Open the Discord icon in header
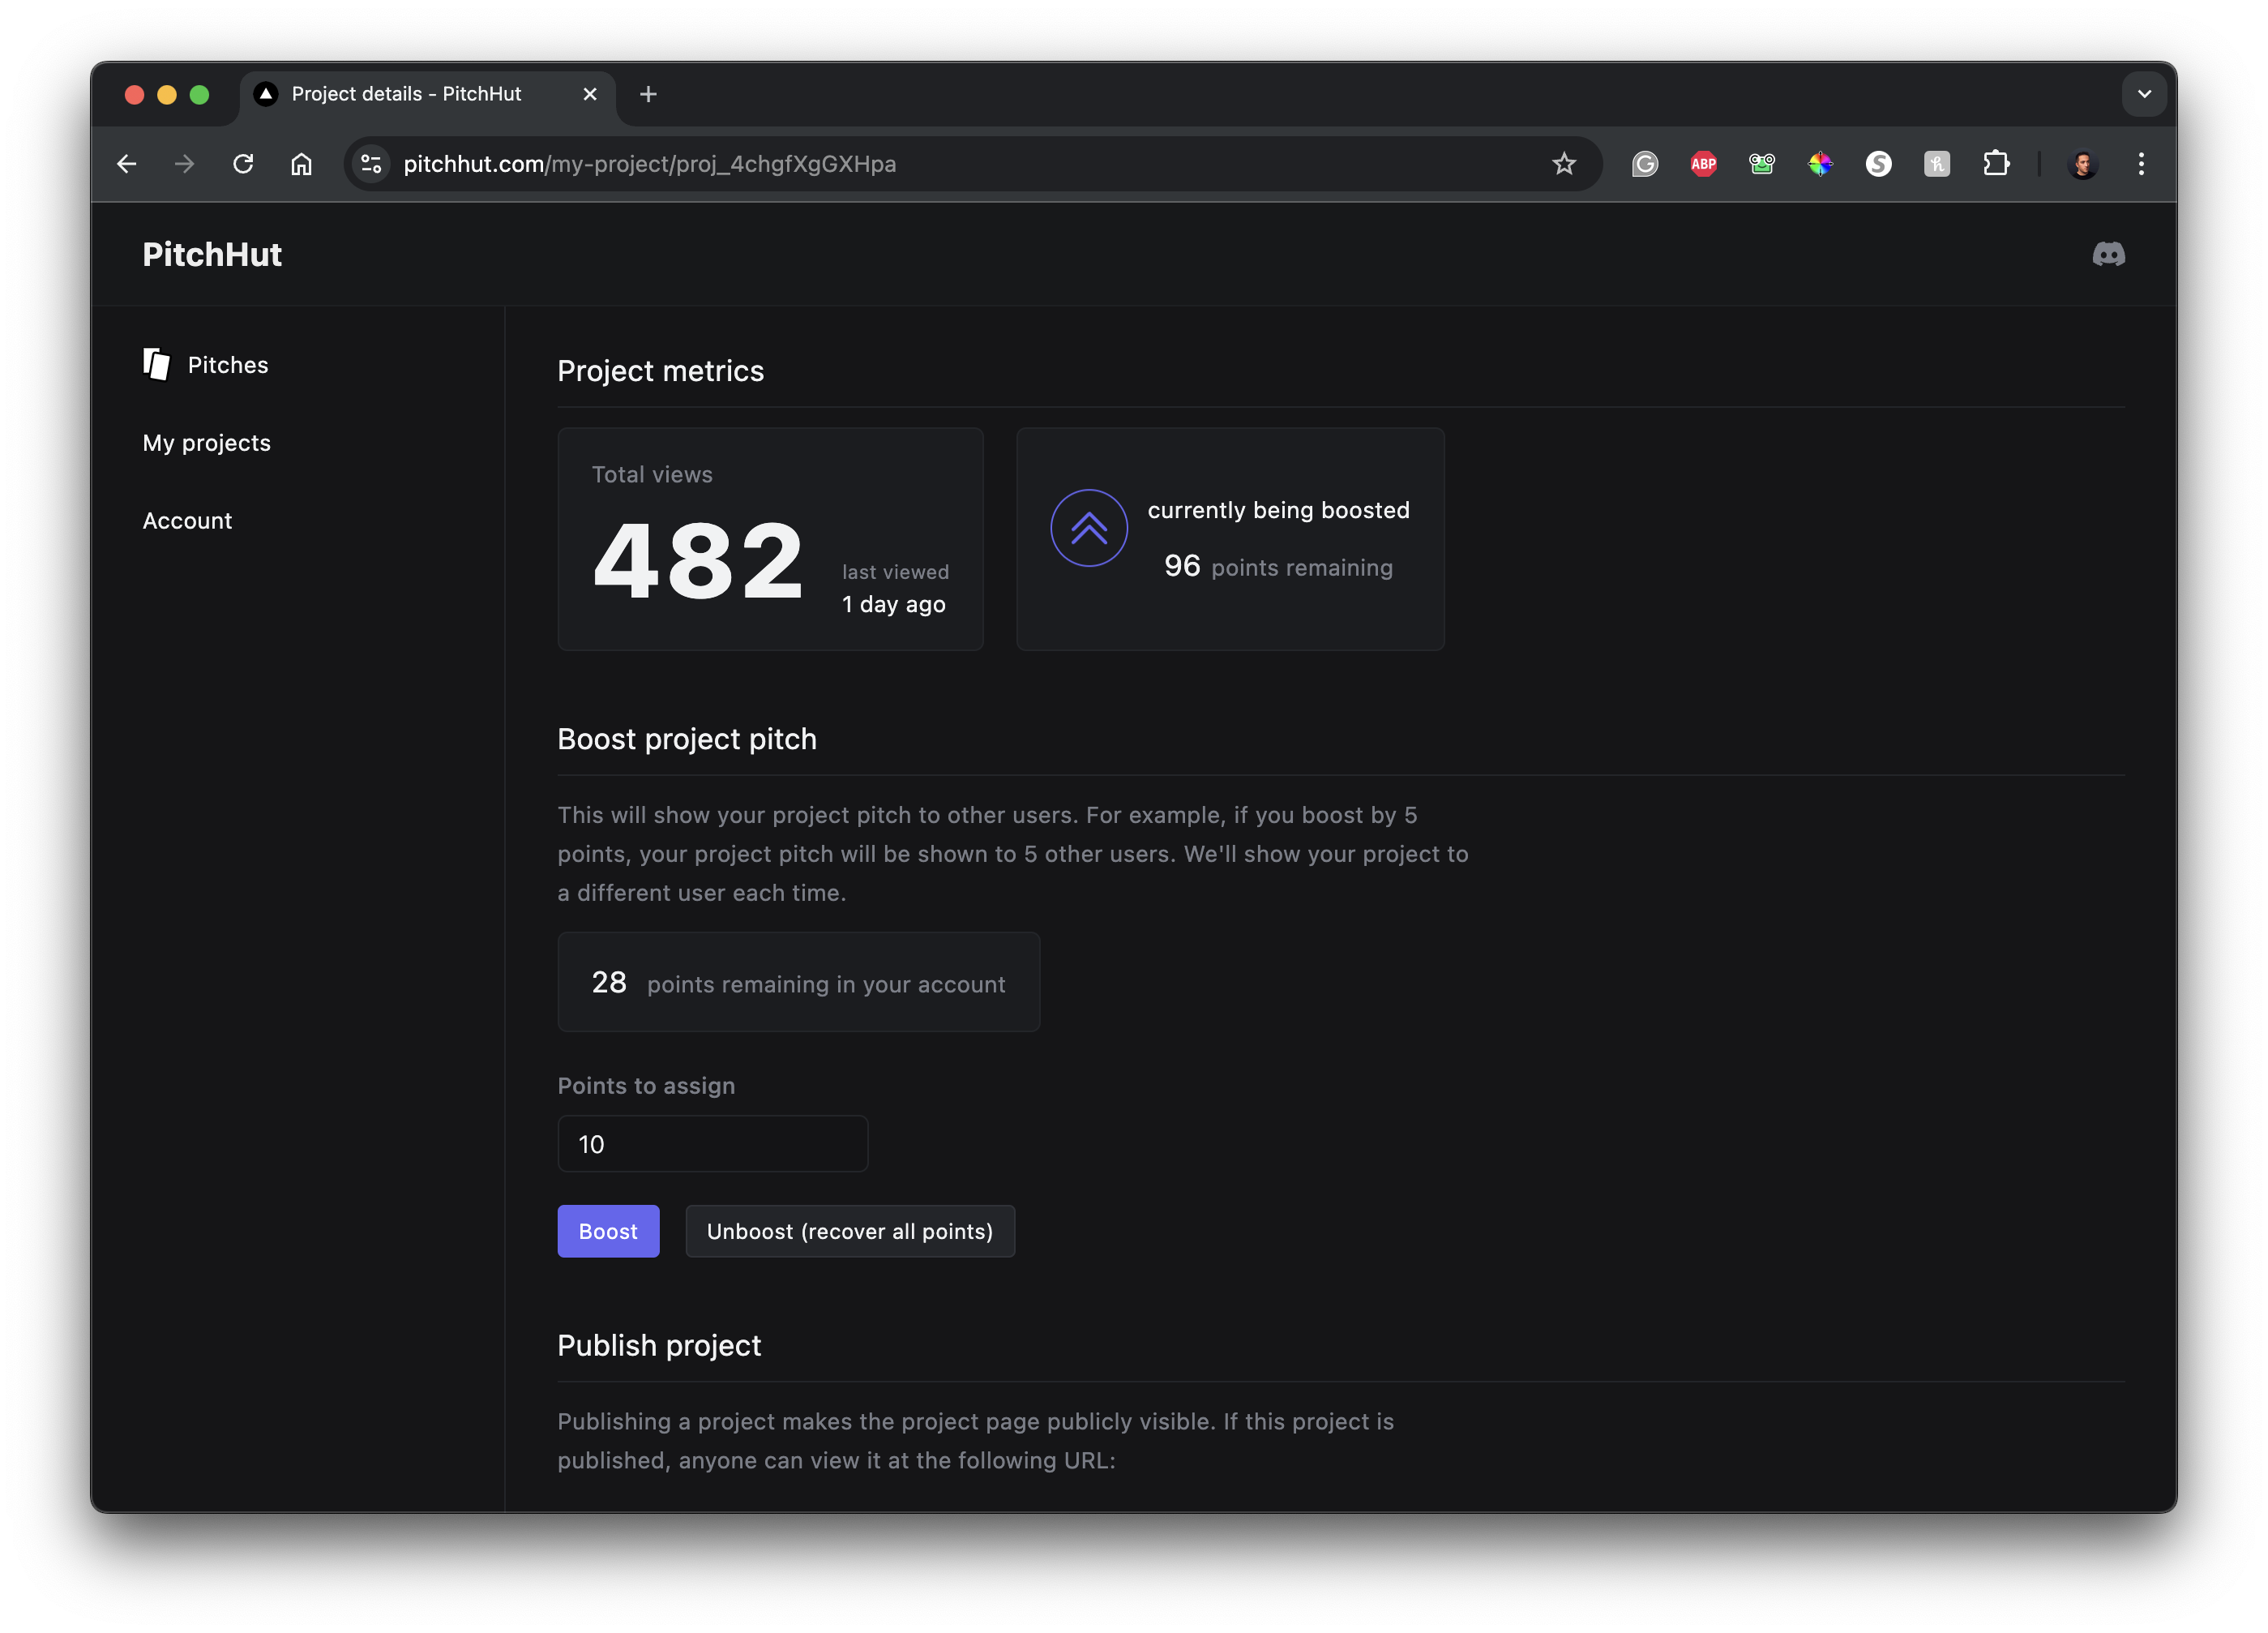Screen dimensions: 2268x1633 [x=2108, y=254]
